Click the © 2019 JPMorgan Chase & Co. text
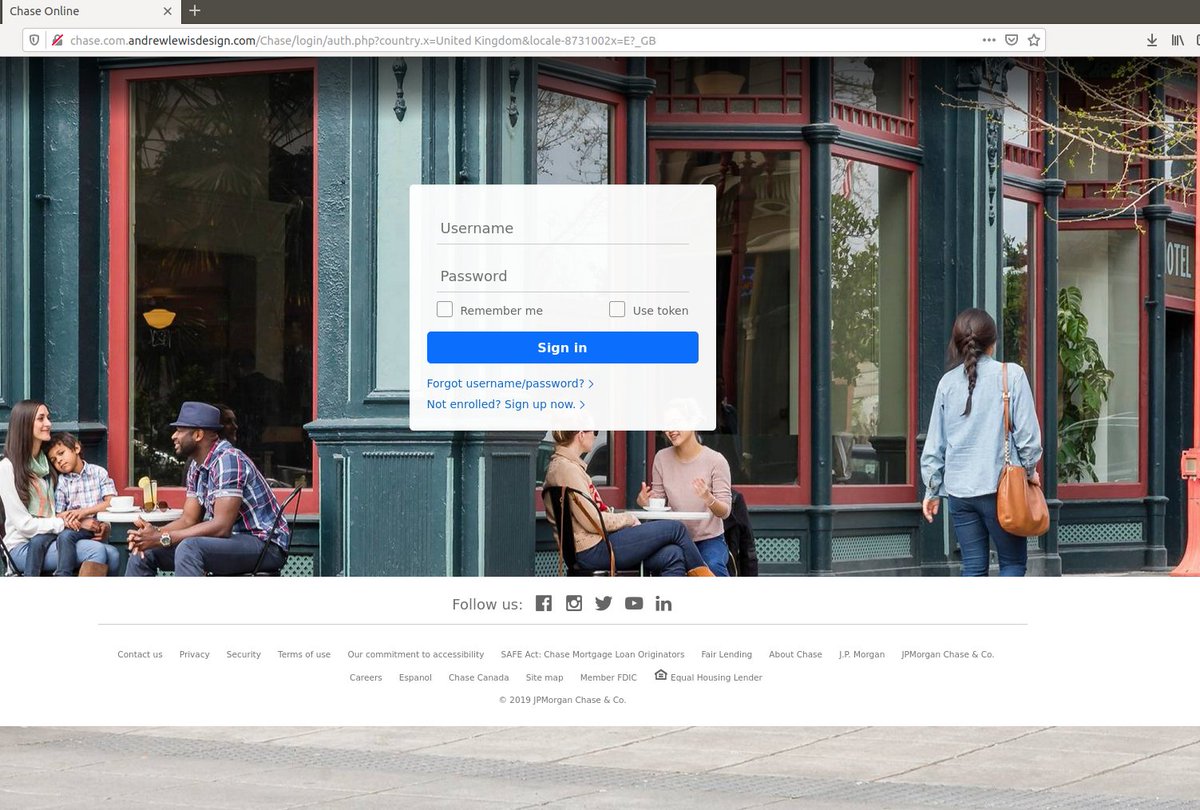This screenshot has width=1200, height=810. 562,700
